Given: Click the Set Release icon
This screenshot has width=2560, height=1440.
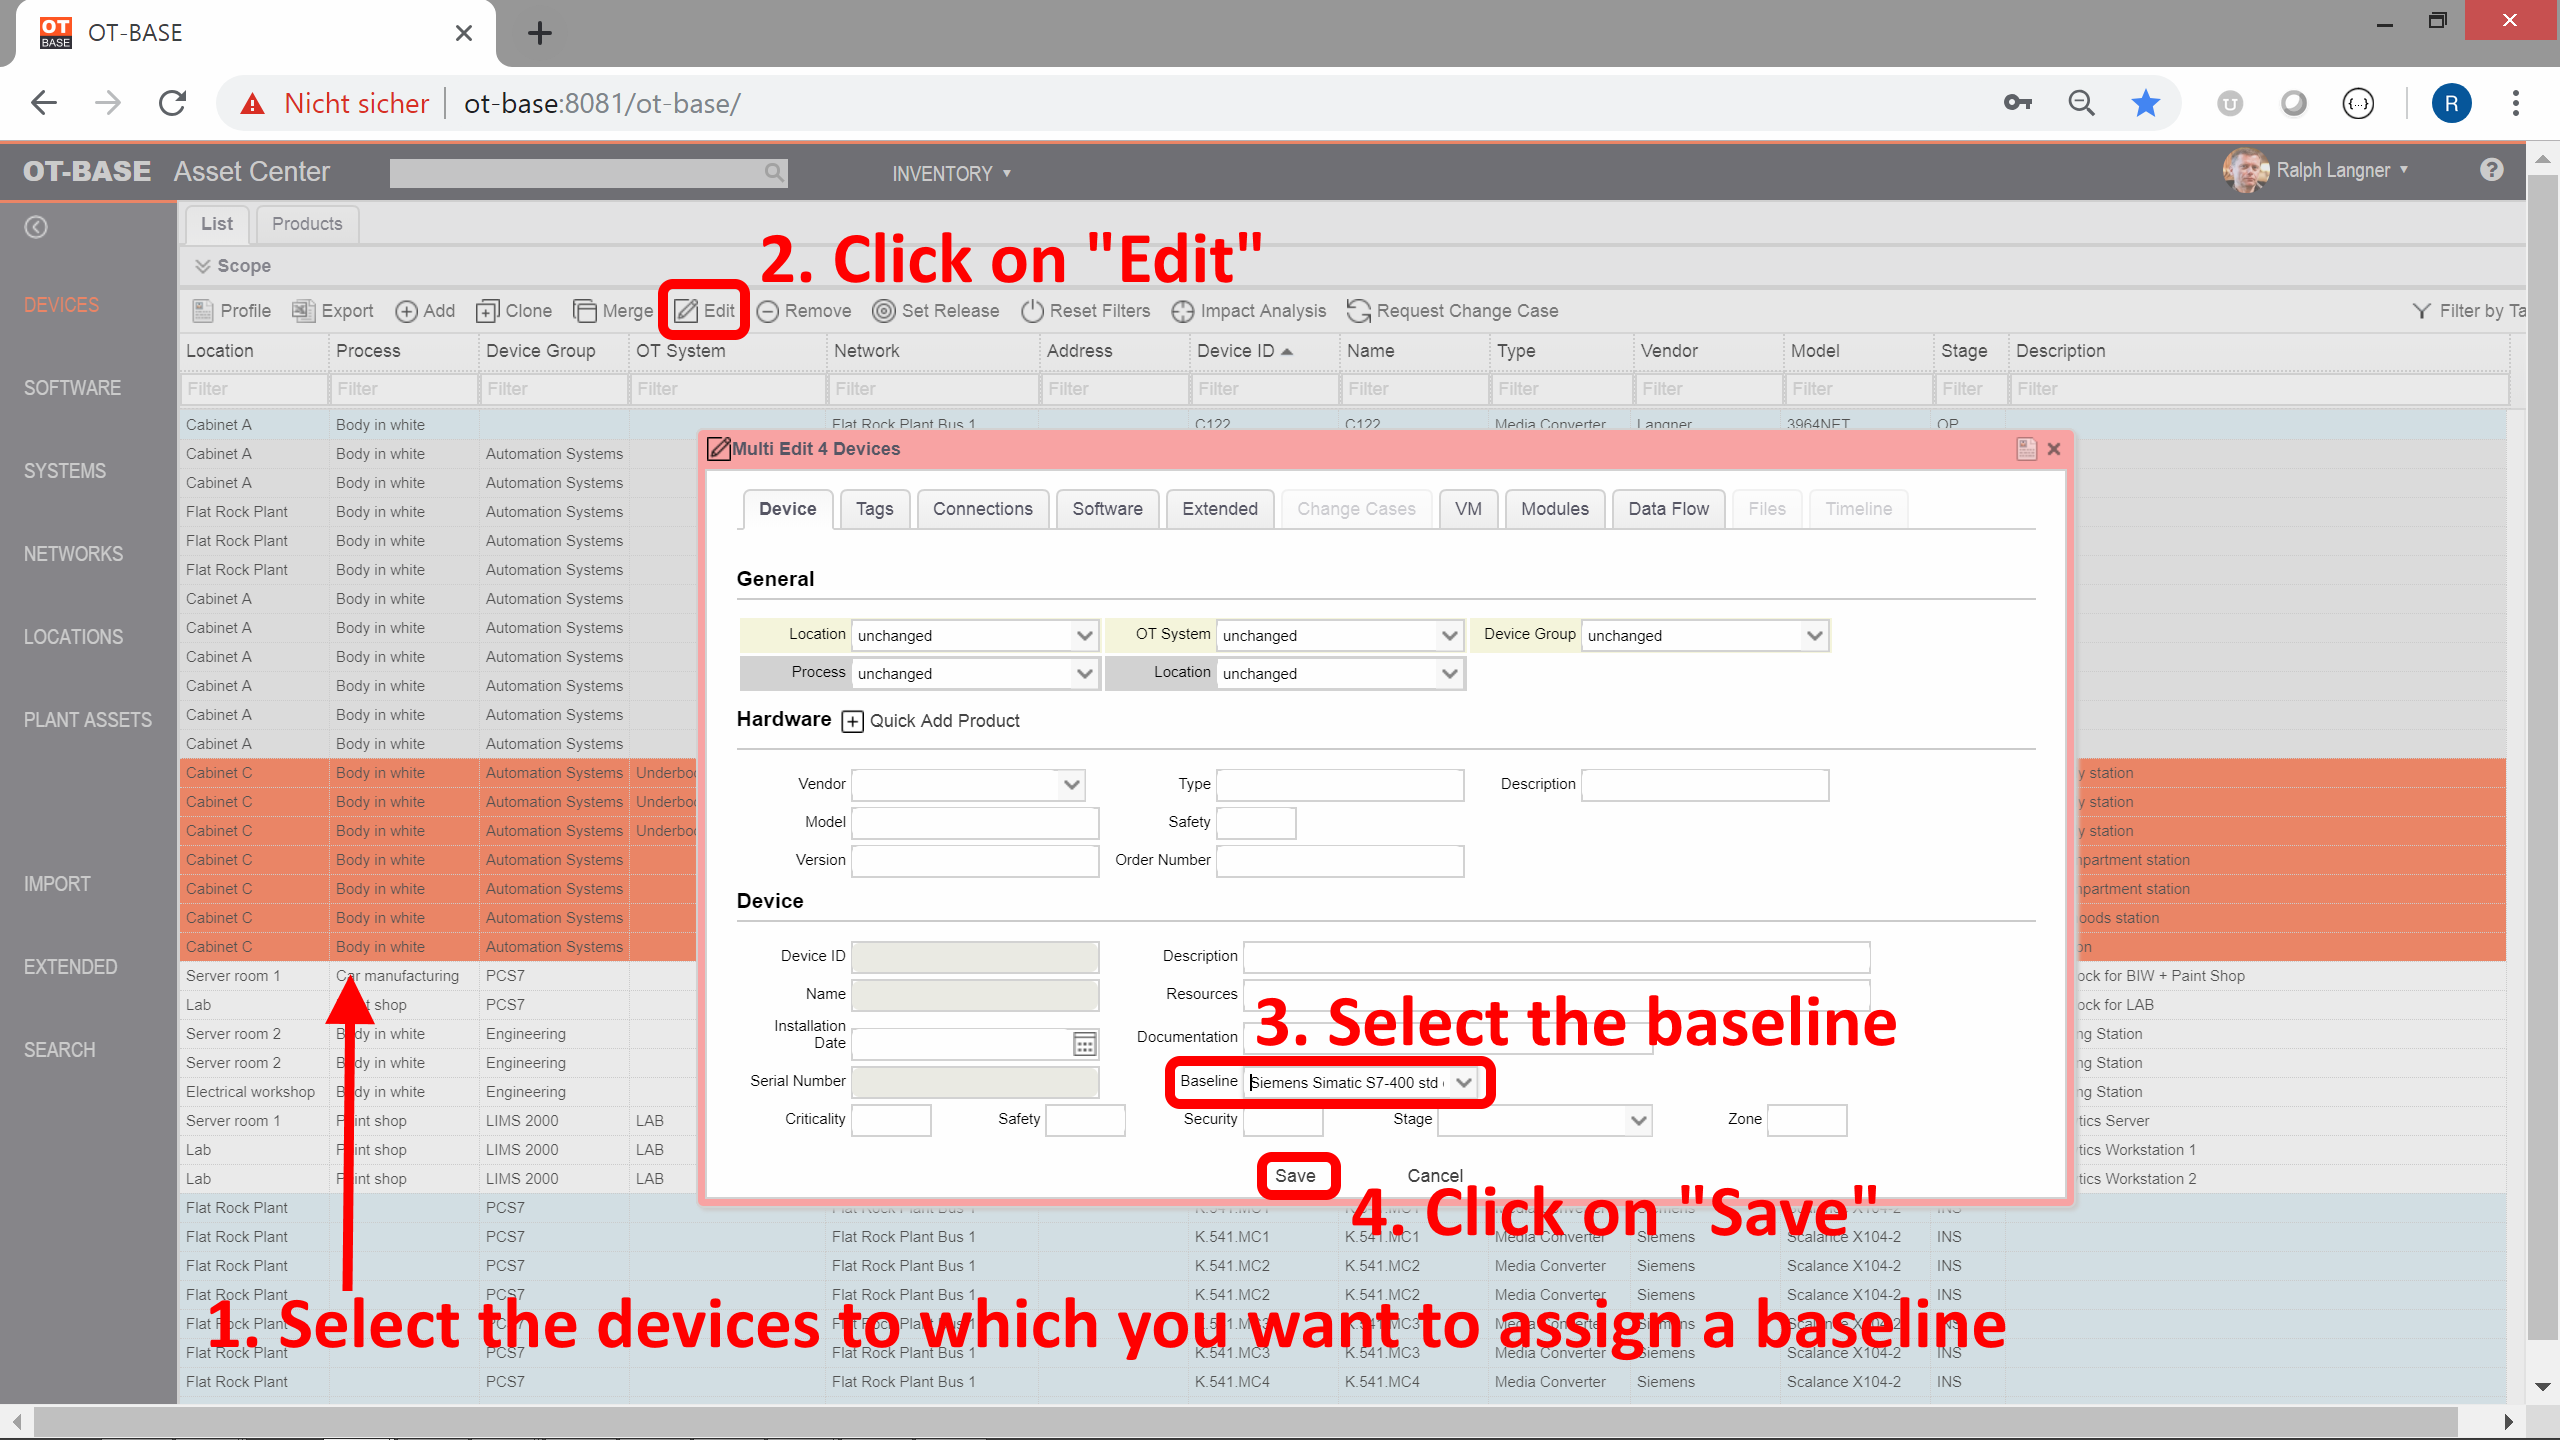Looking at the screenshot, I should click(884, 311).
